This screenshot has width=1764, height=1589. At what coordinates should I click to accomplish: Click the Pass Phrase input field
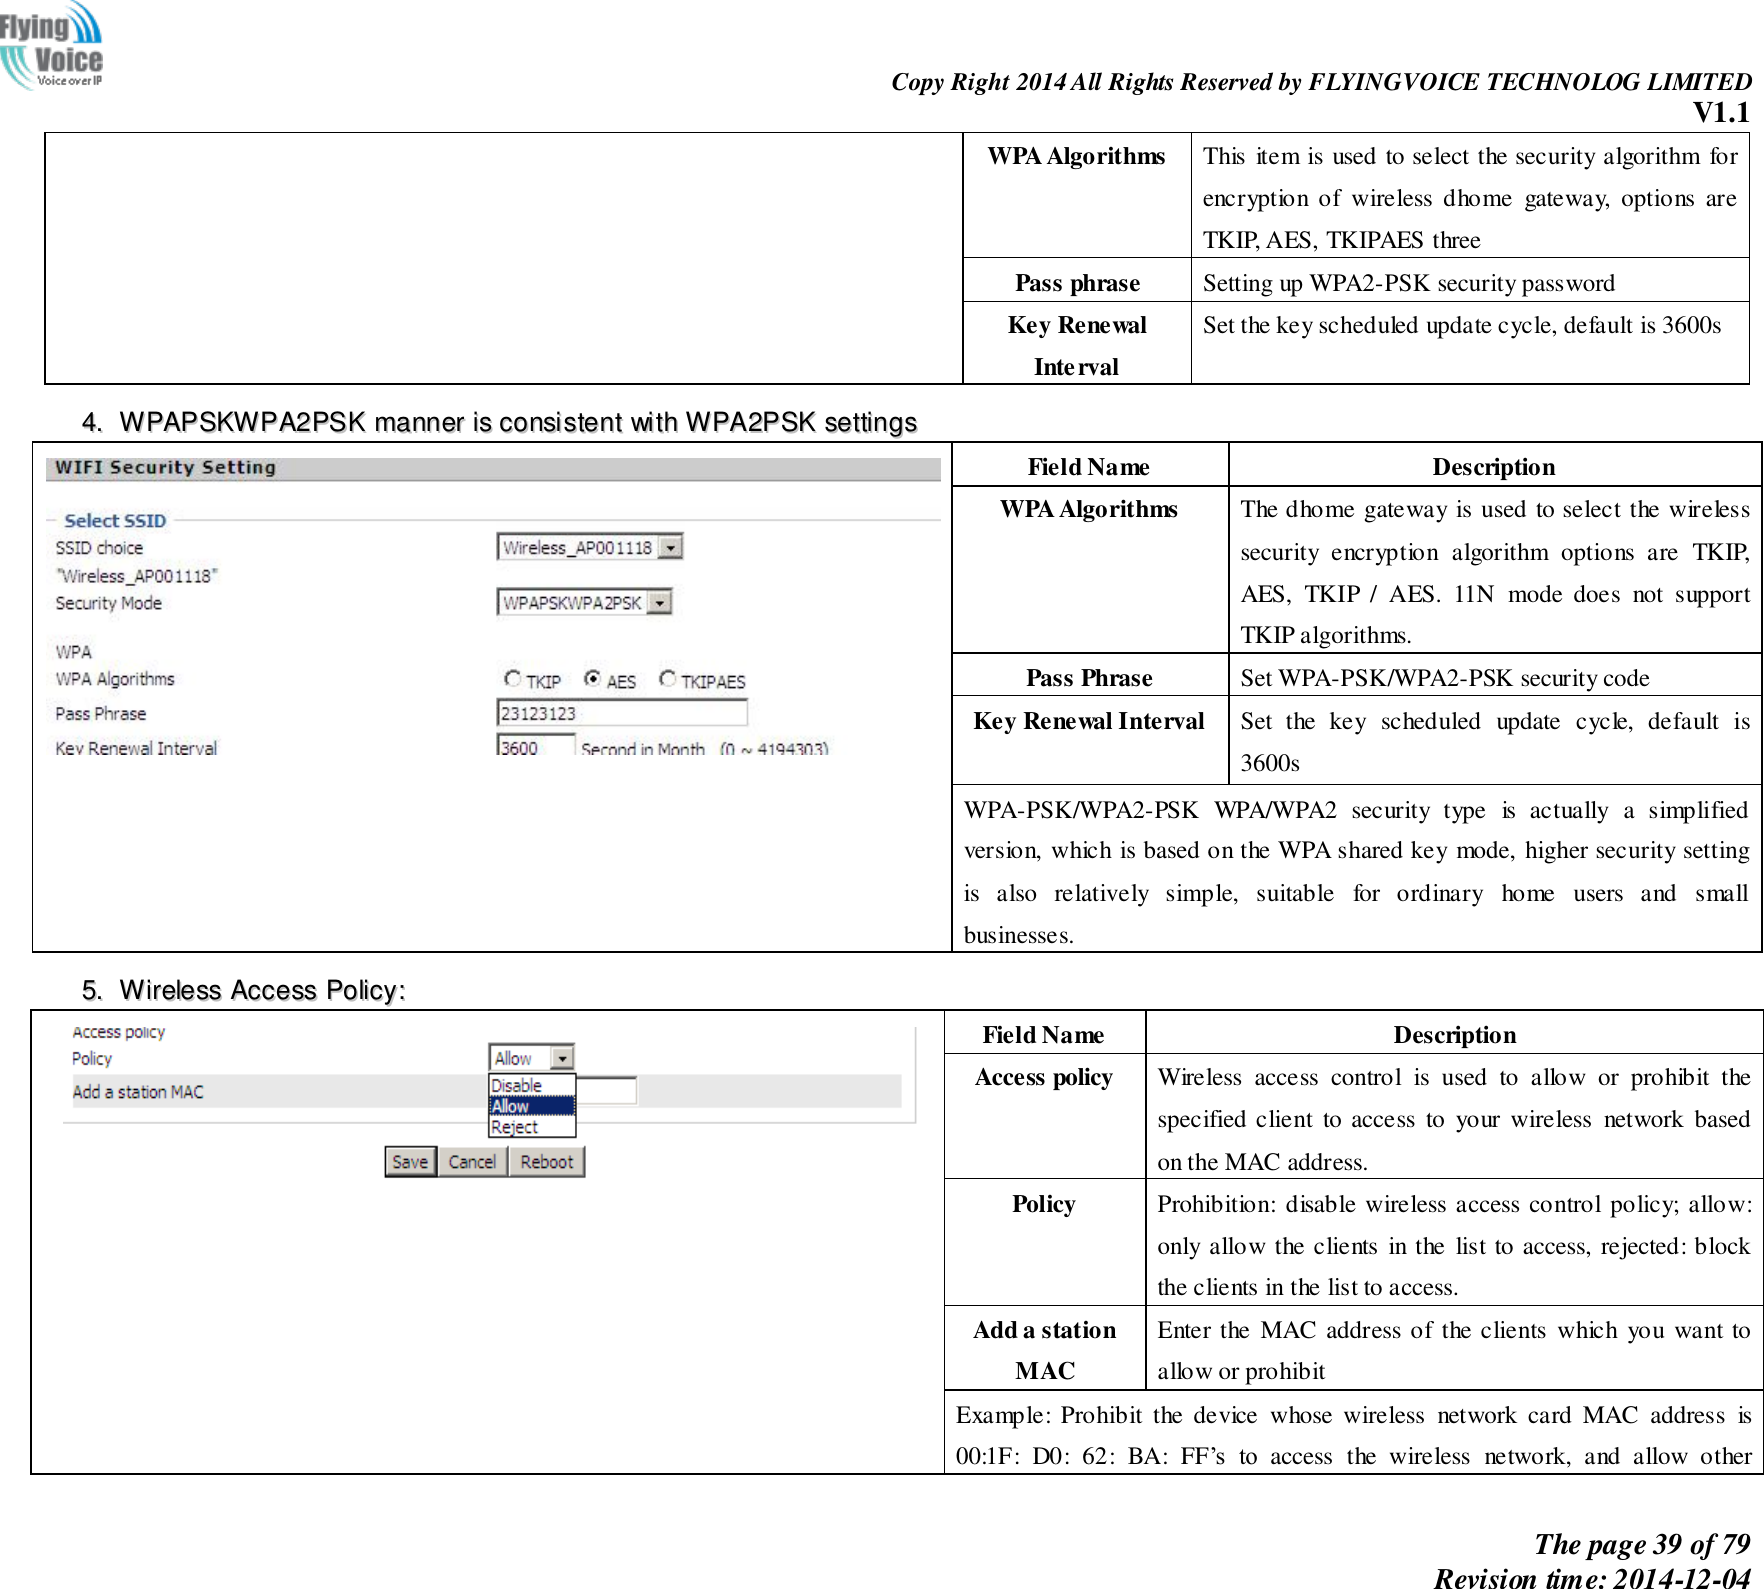(622, 713)
